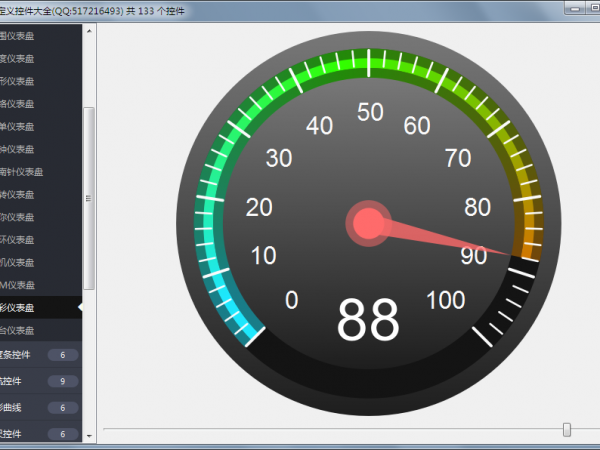The height and width of the screenshot is (450, 600).
Task: Click the red center hub of the gauge
Action: pos(368,223)
